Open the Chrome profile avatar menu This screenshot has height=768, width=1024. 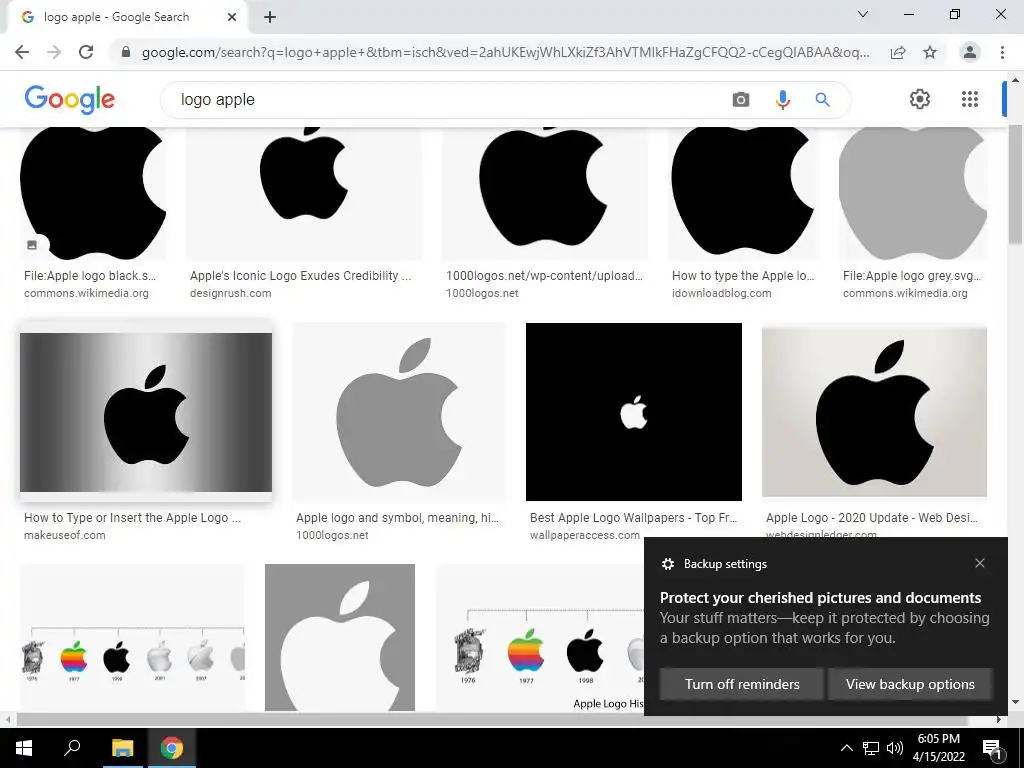pos(970,52)
